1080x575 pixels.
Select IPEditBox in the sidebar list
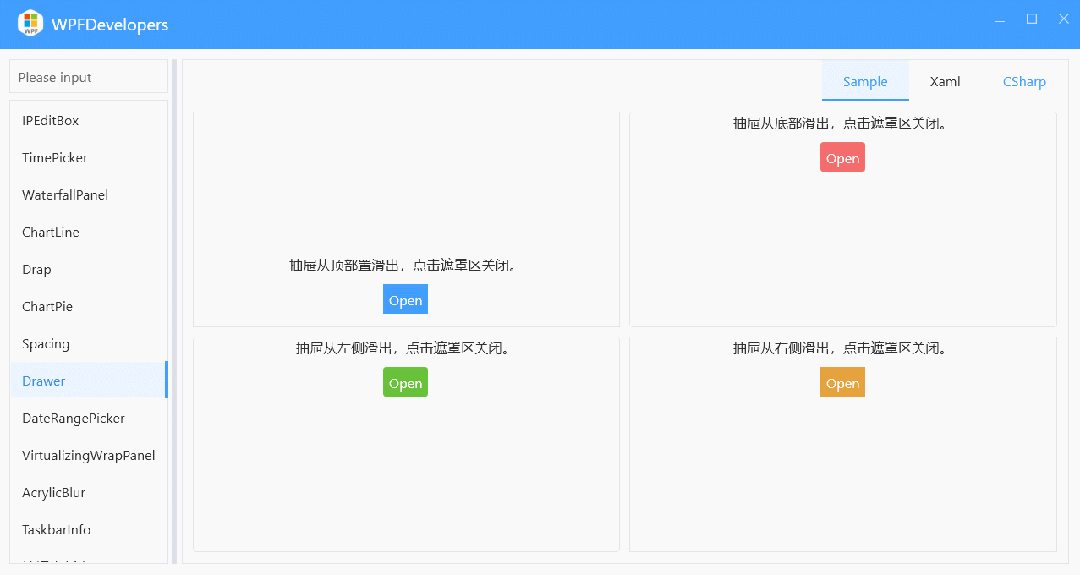pos(88,121)
